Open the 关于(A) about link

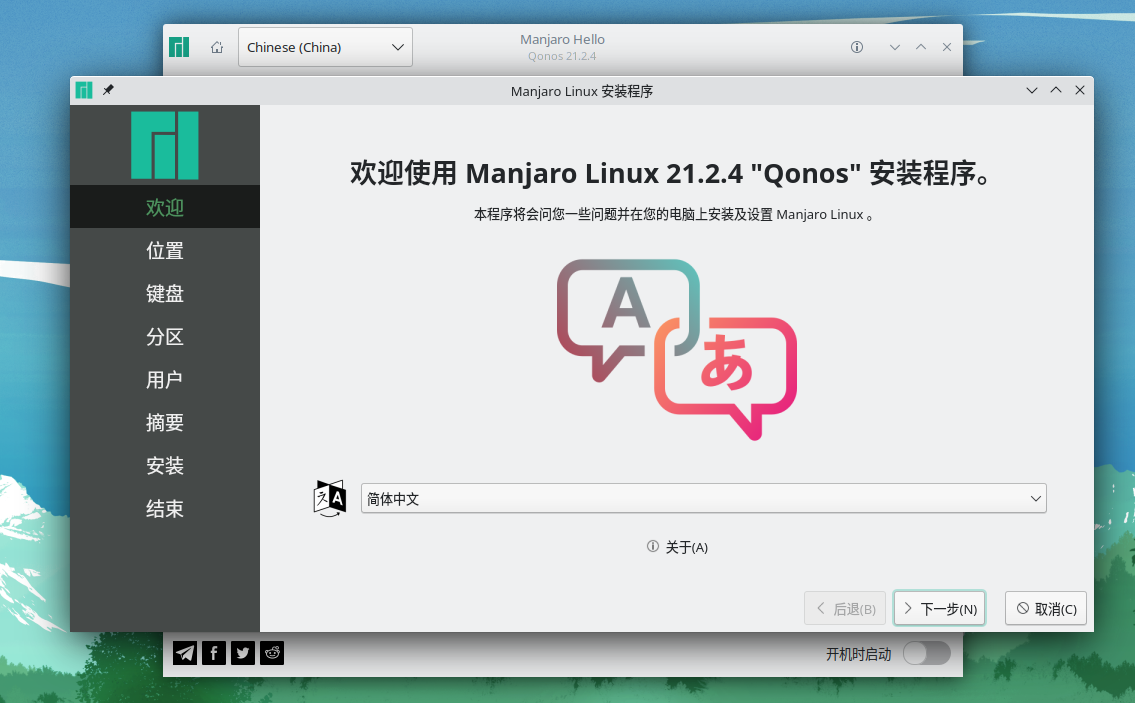click(677, 547)
